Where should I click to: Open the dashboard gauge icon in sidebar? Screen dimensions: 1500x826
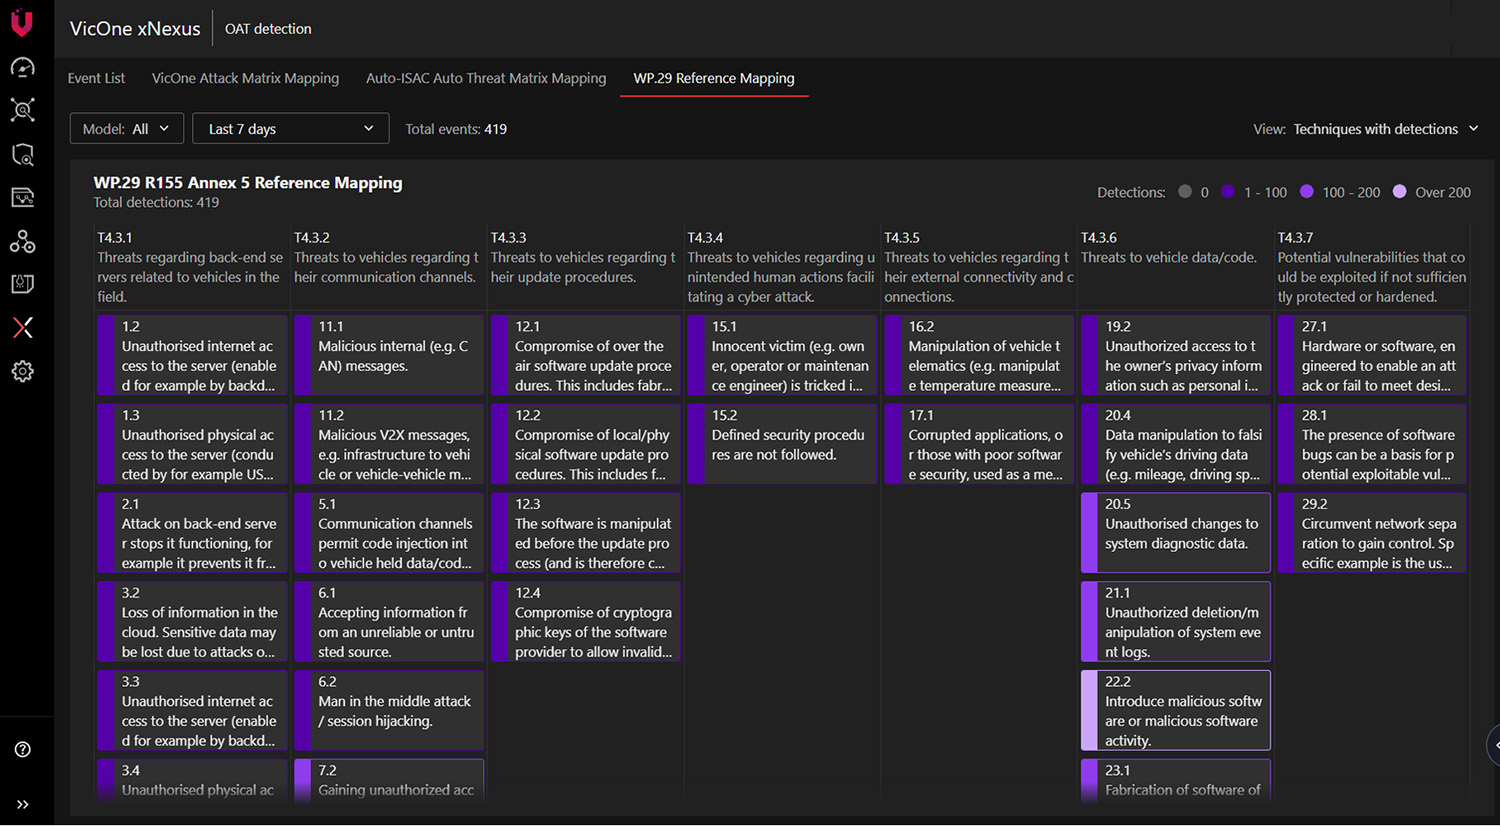pos(22,67)
